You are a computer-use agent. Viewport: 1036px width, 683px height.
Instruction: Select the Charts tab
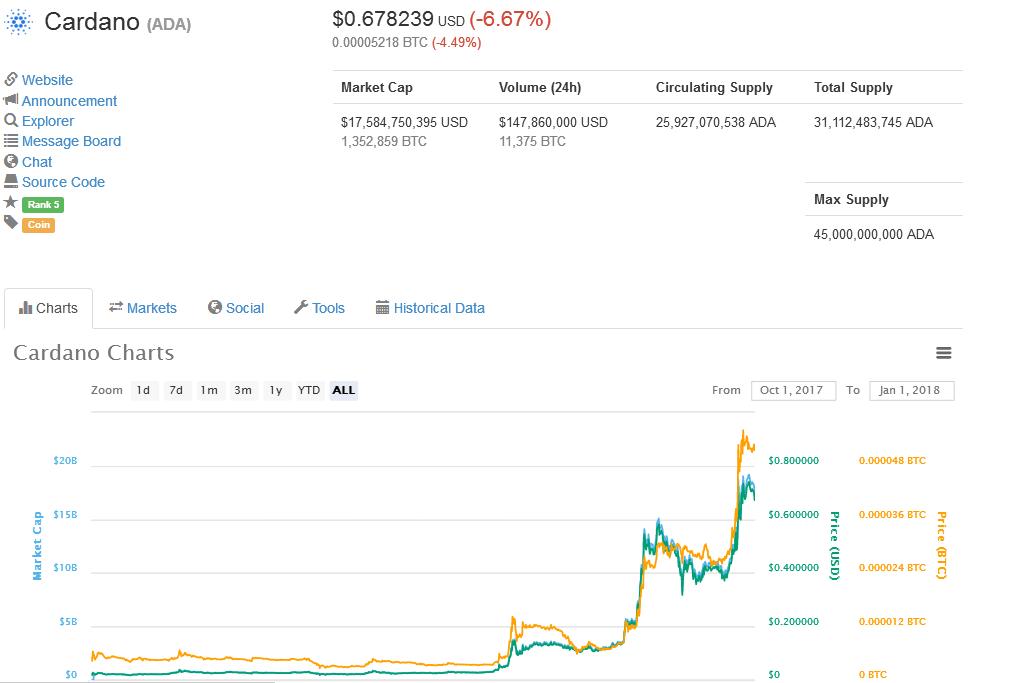[x=48, y=308]
